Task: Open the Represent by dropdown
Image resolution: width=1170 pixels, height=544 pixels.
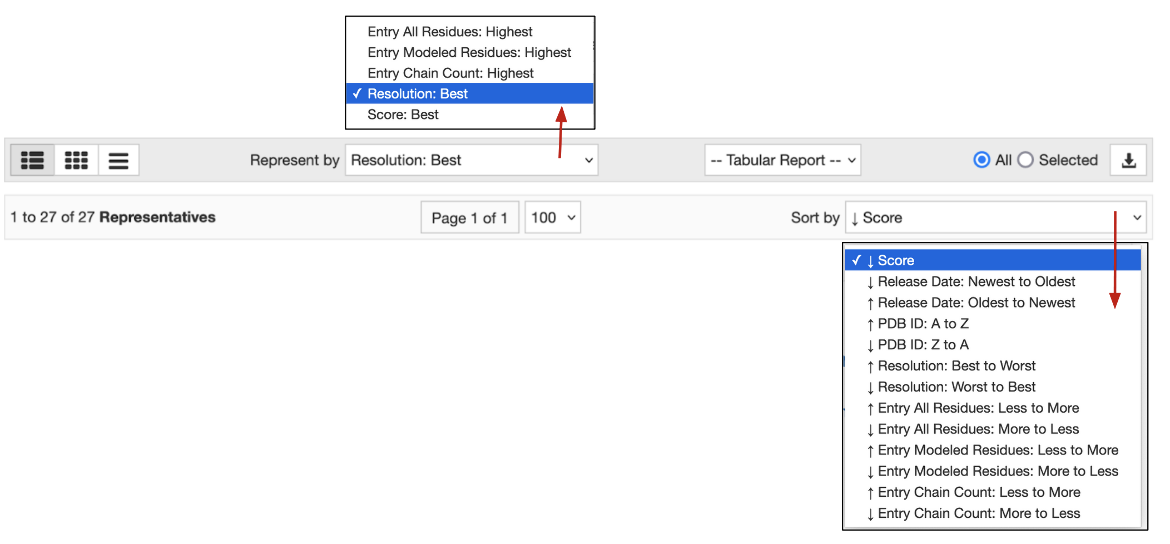Action: pyautogui.click(x=471, y=160)
